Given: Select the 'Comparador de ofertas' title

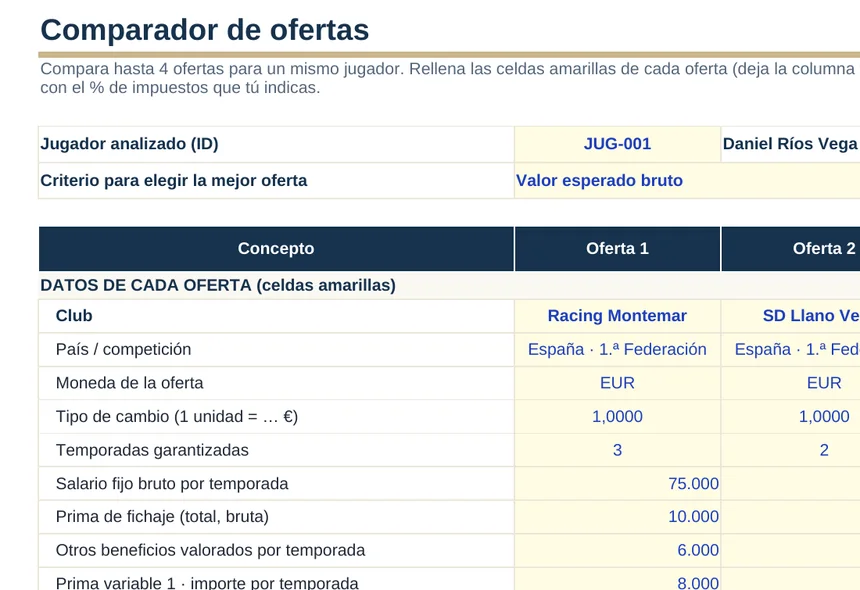Looking at the screenshot, I should pos(205,30).
